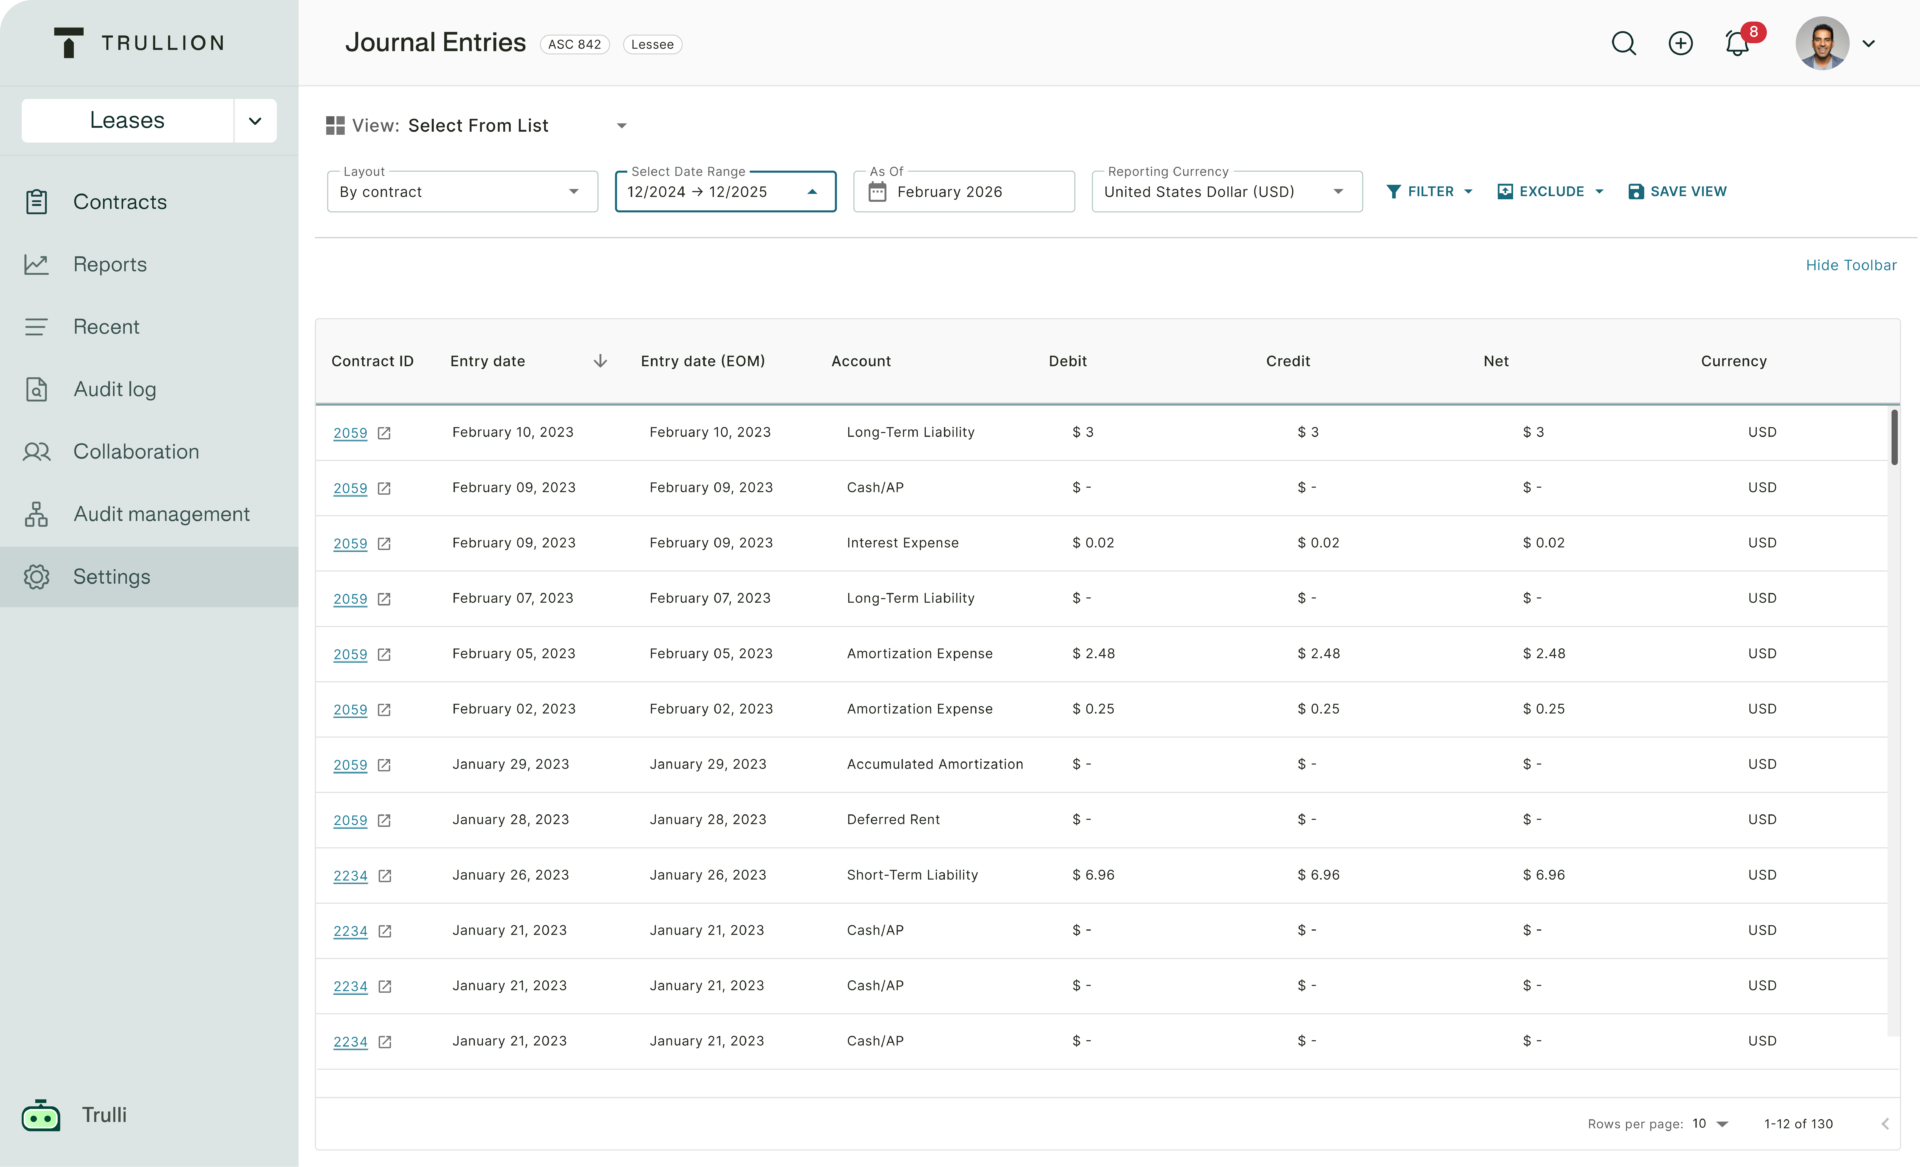Open Audit log from sidebar
The image size is (1920, 1167).
(x=114, y=390)
